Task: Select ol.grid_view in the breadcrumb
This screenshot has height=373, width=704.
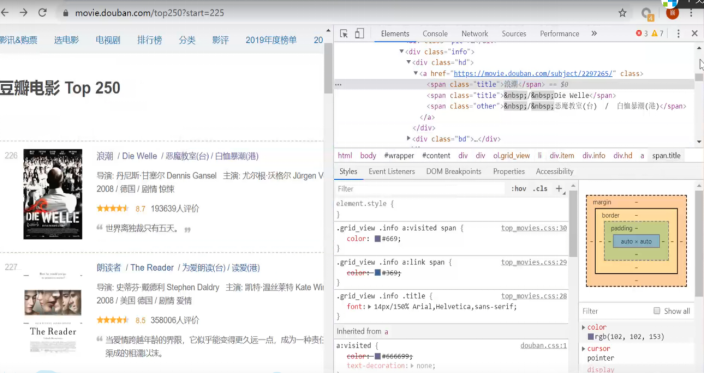Action: (511, 156)
